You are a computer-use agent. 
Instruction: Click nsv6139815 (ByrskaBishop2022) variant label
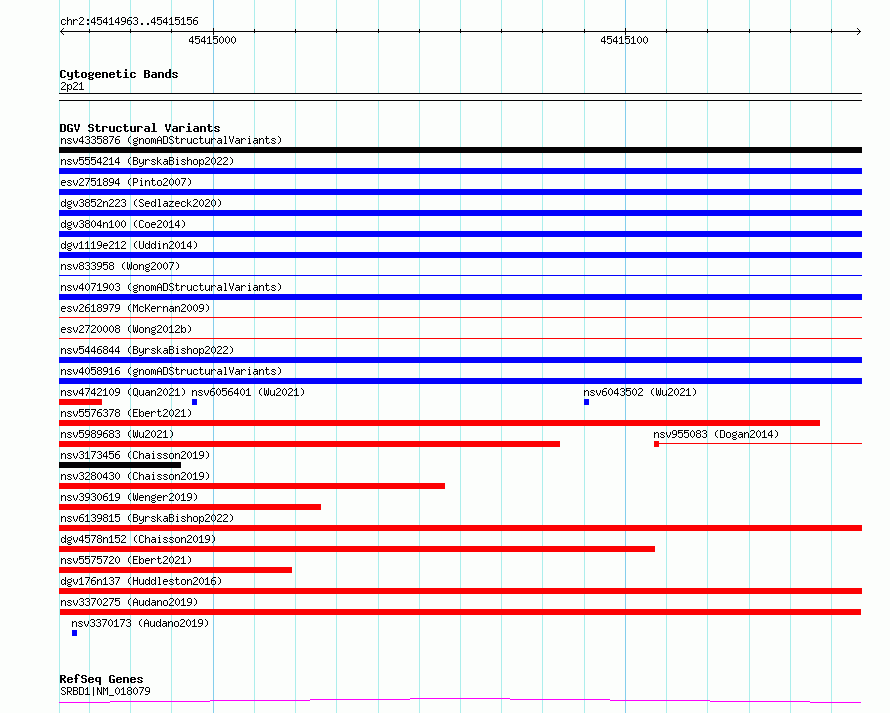(x=147, y=518)
